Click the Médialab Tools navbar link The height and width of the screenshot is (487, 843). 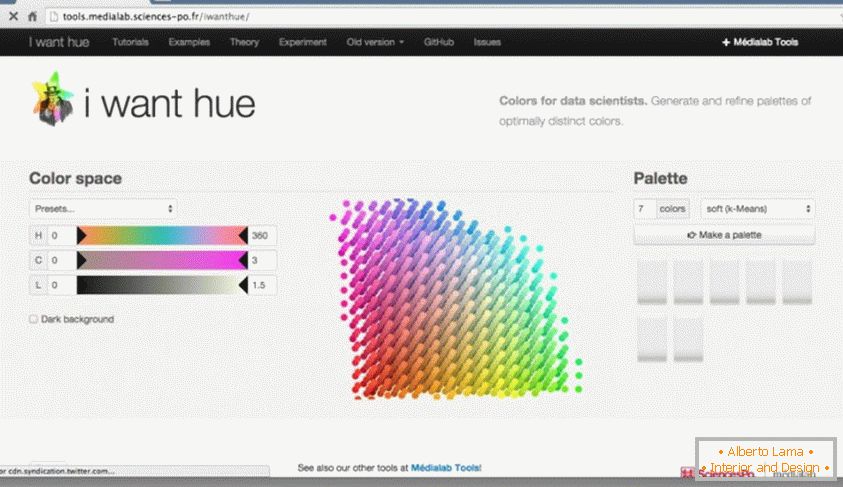pyautogui.click(x=760, y=42)
